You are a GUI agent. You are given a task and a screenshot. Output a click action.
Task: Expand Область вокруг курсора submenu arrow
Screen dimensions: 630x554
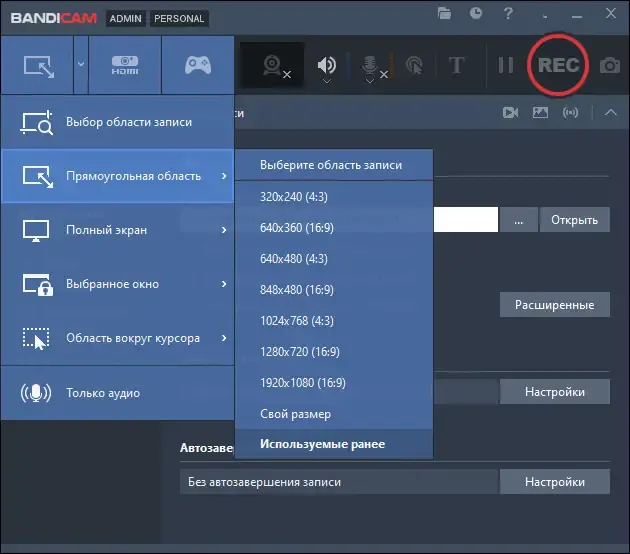pyautogui.click(x=224, y=338)
